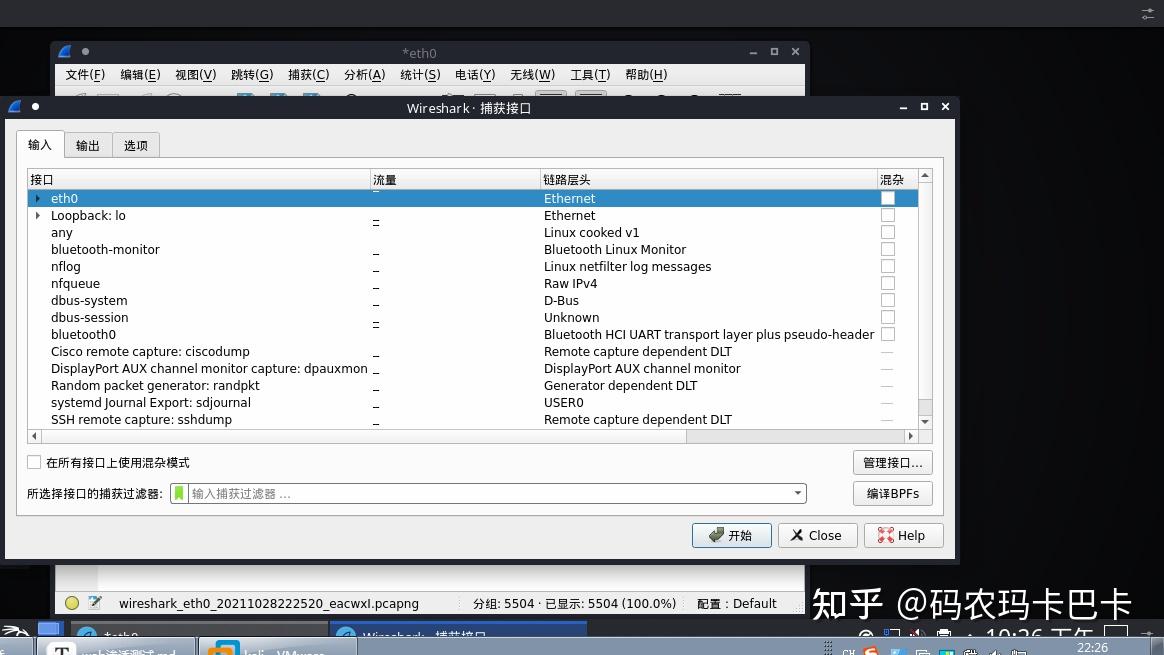
Task: Select the nflog interface row
Action: (472, 267)
